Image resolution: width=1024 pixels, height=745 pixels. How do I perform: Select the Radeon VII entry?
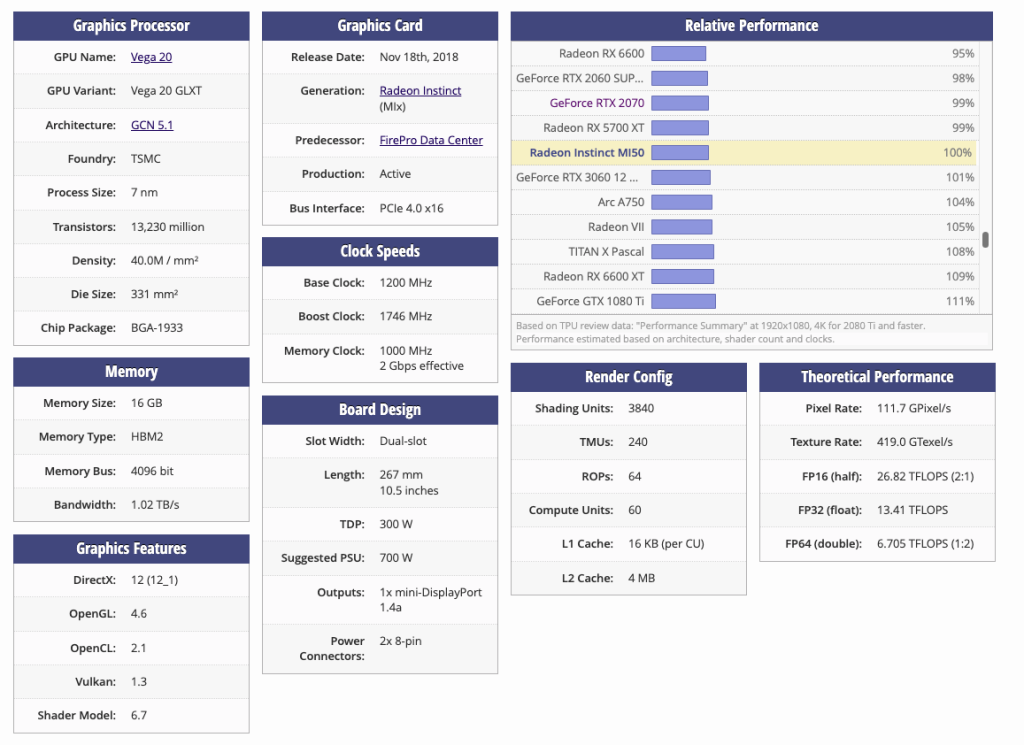(616, 227)
